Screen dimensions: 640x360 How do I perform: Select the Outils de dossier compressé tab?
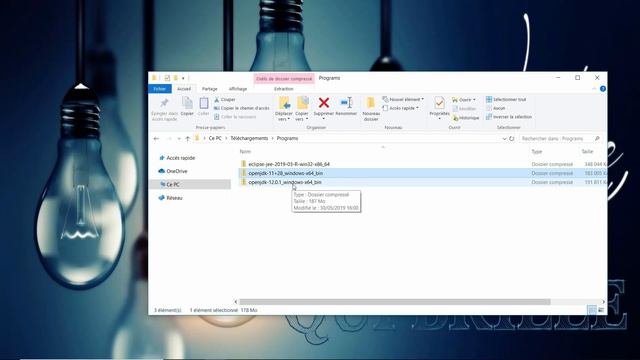(284, 78)
